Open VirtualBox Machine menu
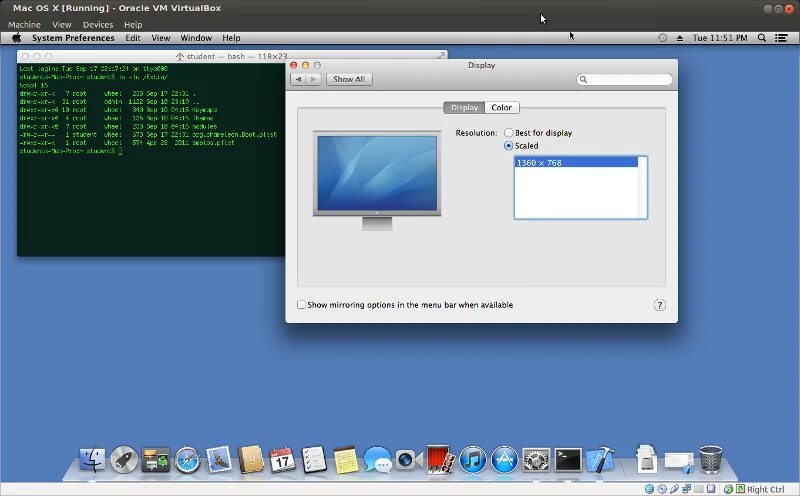Screen dimensions: 800x496 tap(24, 24)
